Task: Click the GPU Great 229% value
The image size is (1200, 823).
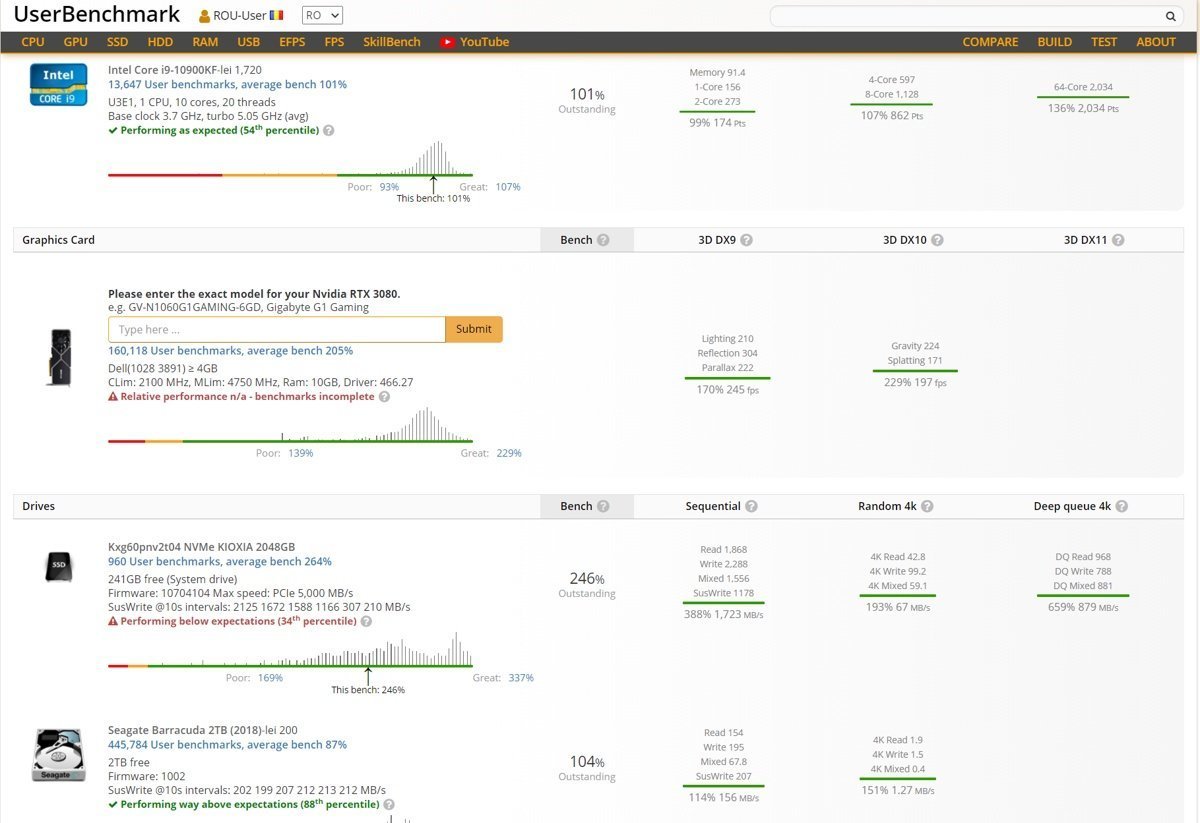Action: point(509,453)
